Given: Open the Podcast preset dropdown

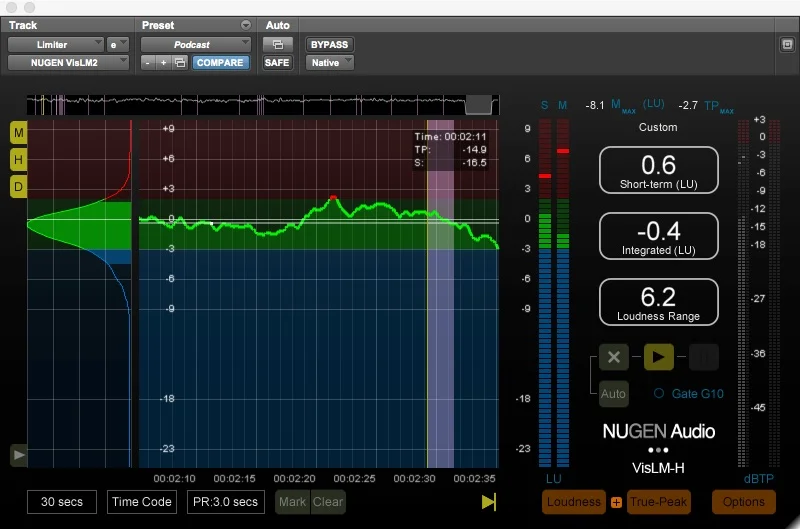Looking at the screenshot, I should coord(195,44).
